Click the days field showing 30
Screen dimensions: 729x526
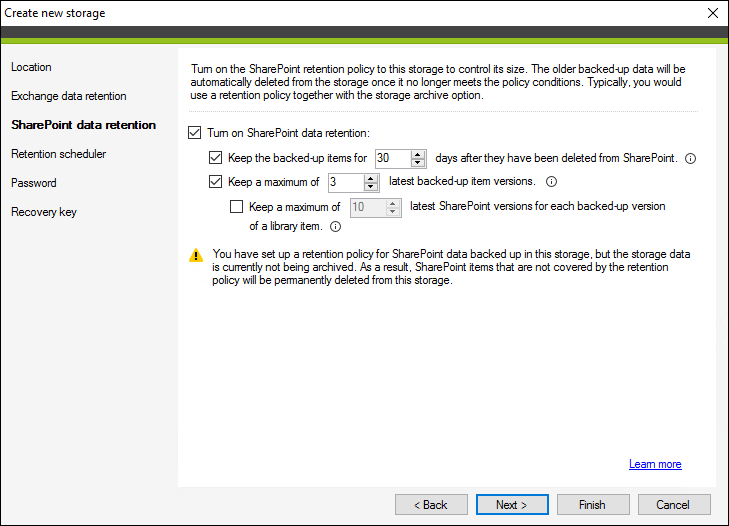pos(393,158)
